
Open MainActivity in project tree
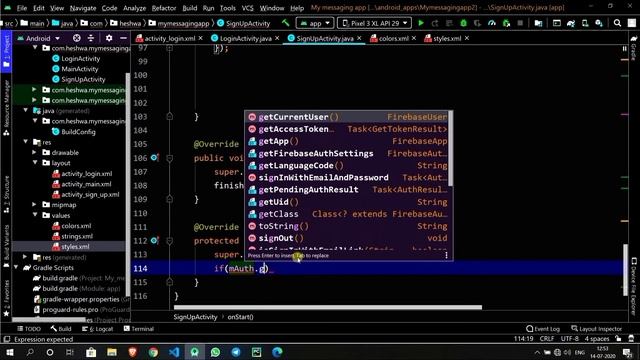click(80, 69)
